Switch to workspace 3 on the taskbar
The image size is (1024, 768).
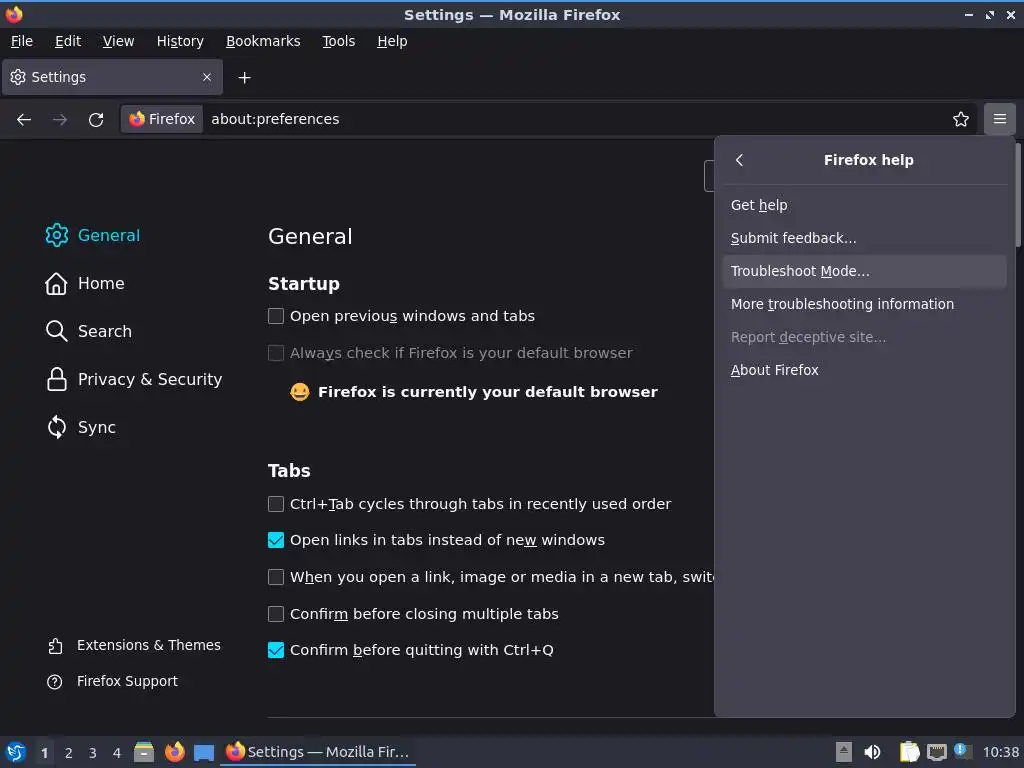click(x=93, y=753)
